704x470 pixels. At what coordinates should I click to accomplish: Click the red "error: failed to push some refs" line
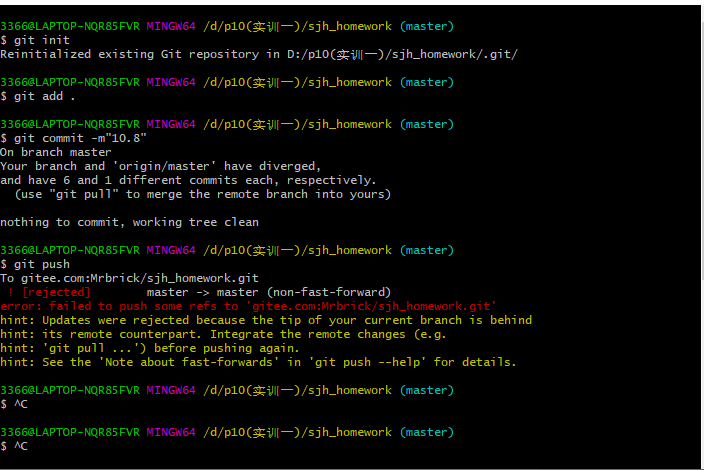pos(248,306)
